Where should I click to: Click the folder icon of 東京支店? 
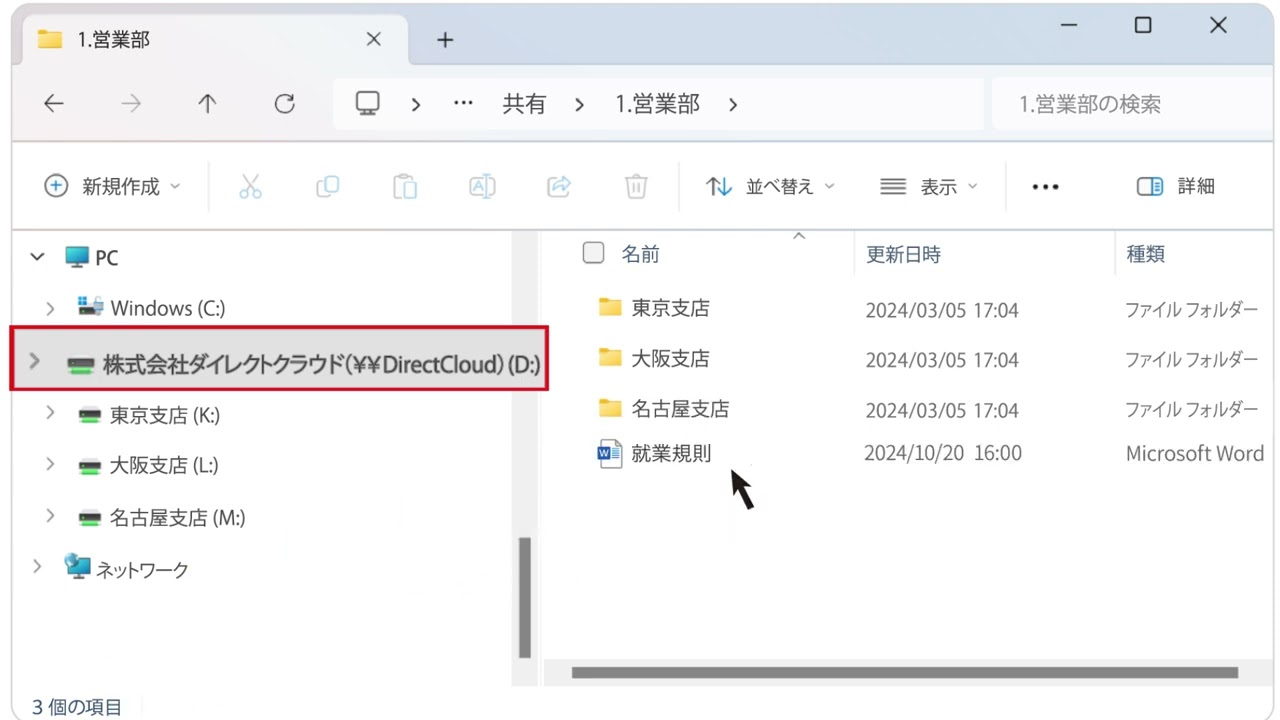click(x=610, y=307)
